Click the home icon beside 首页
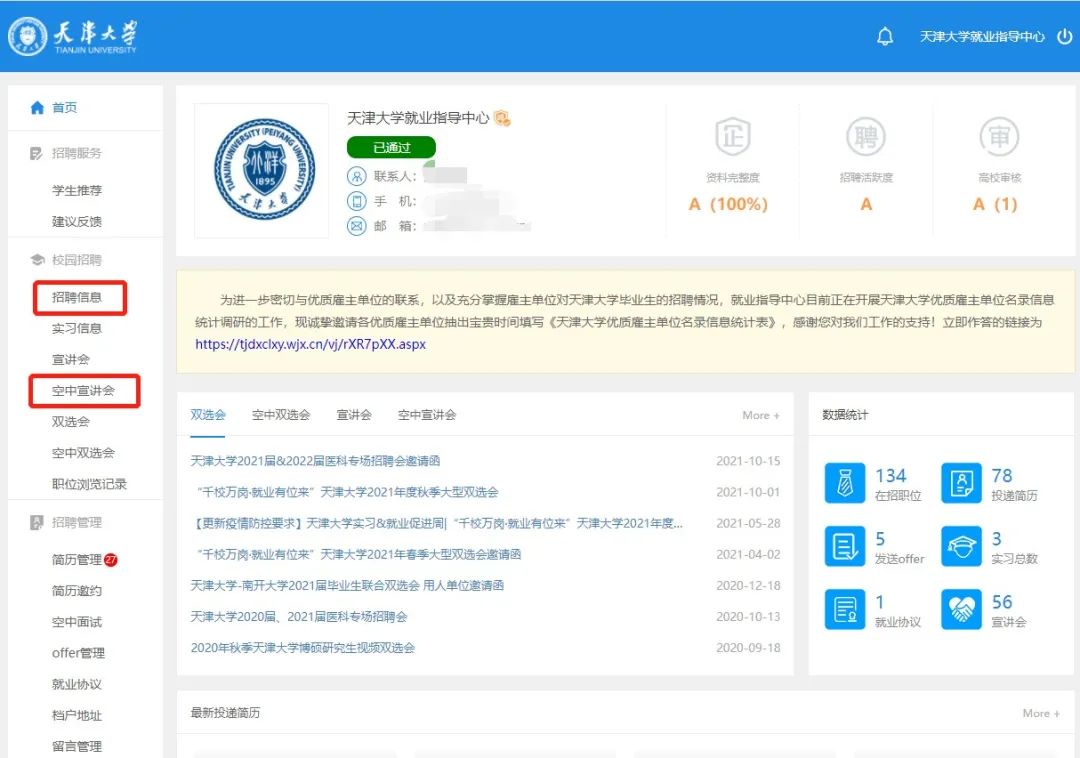This screenshot has width=1080, height=758. 38,108
